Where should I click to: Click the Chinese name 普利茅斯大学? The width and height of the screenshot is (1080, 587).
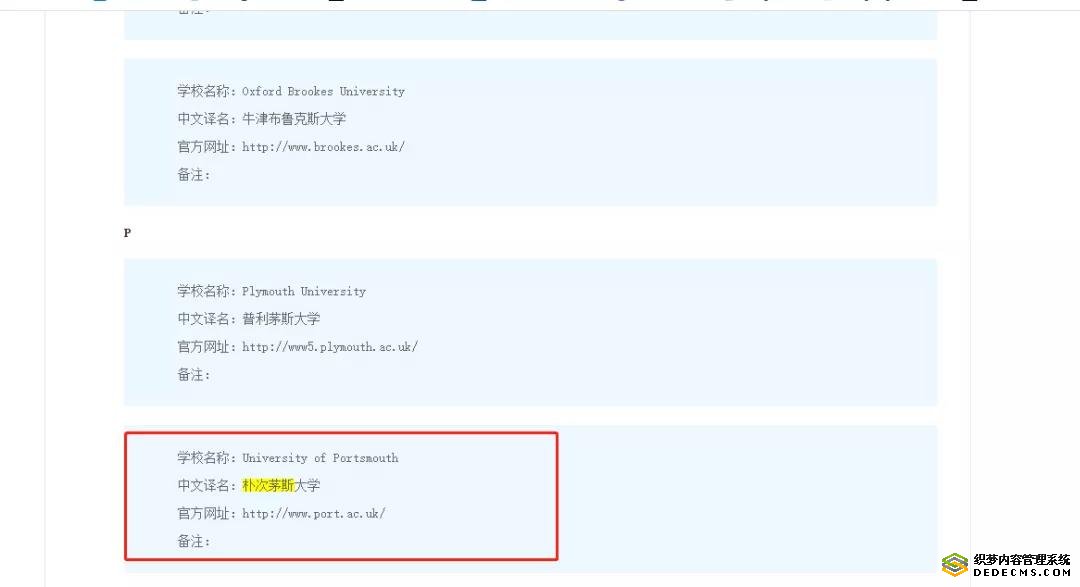[x=281, y=319]
